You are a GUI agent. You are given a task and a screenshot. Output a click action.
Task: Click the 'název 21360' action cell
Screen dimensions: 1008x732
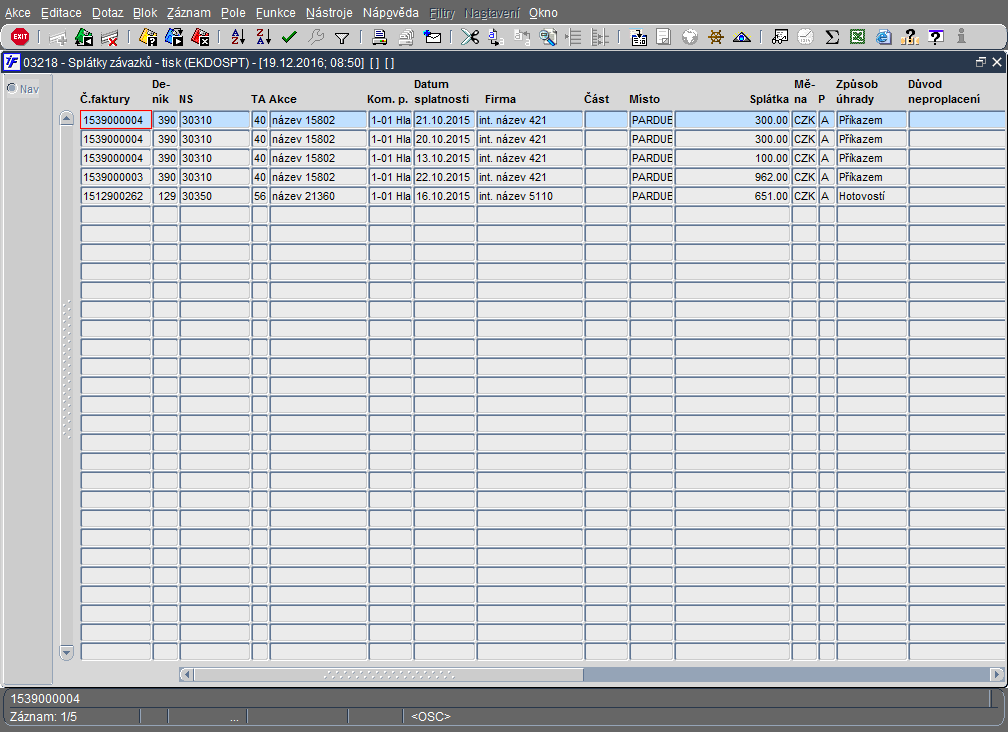[318, 196]
